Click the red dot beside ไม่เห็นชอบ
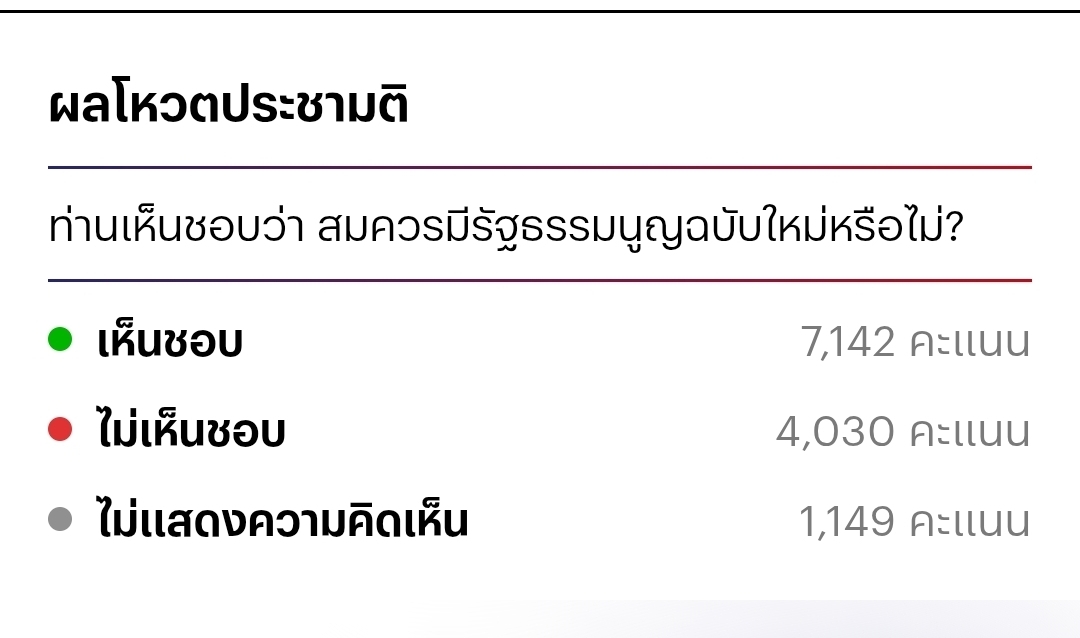1080x638 pixels. [60, 431]
